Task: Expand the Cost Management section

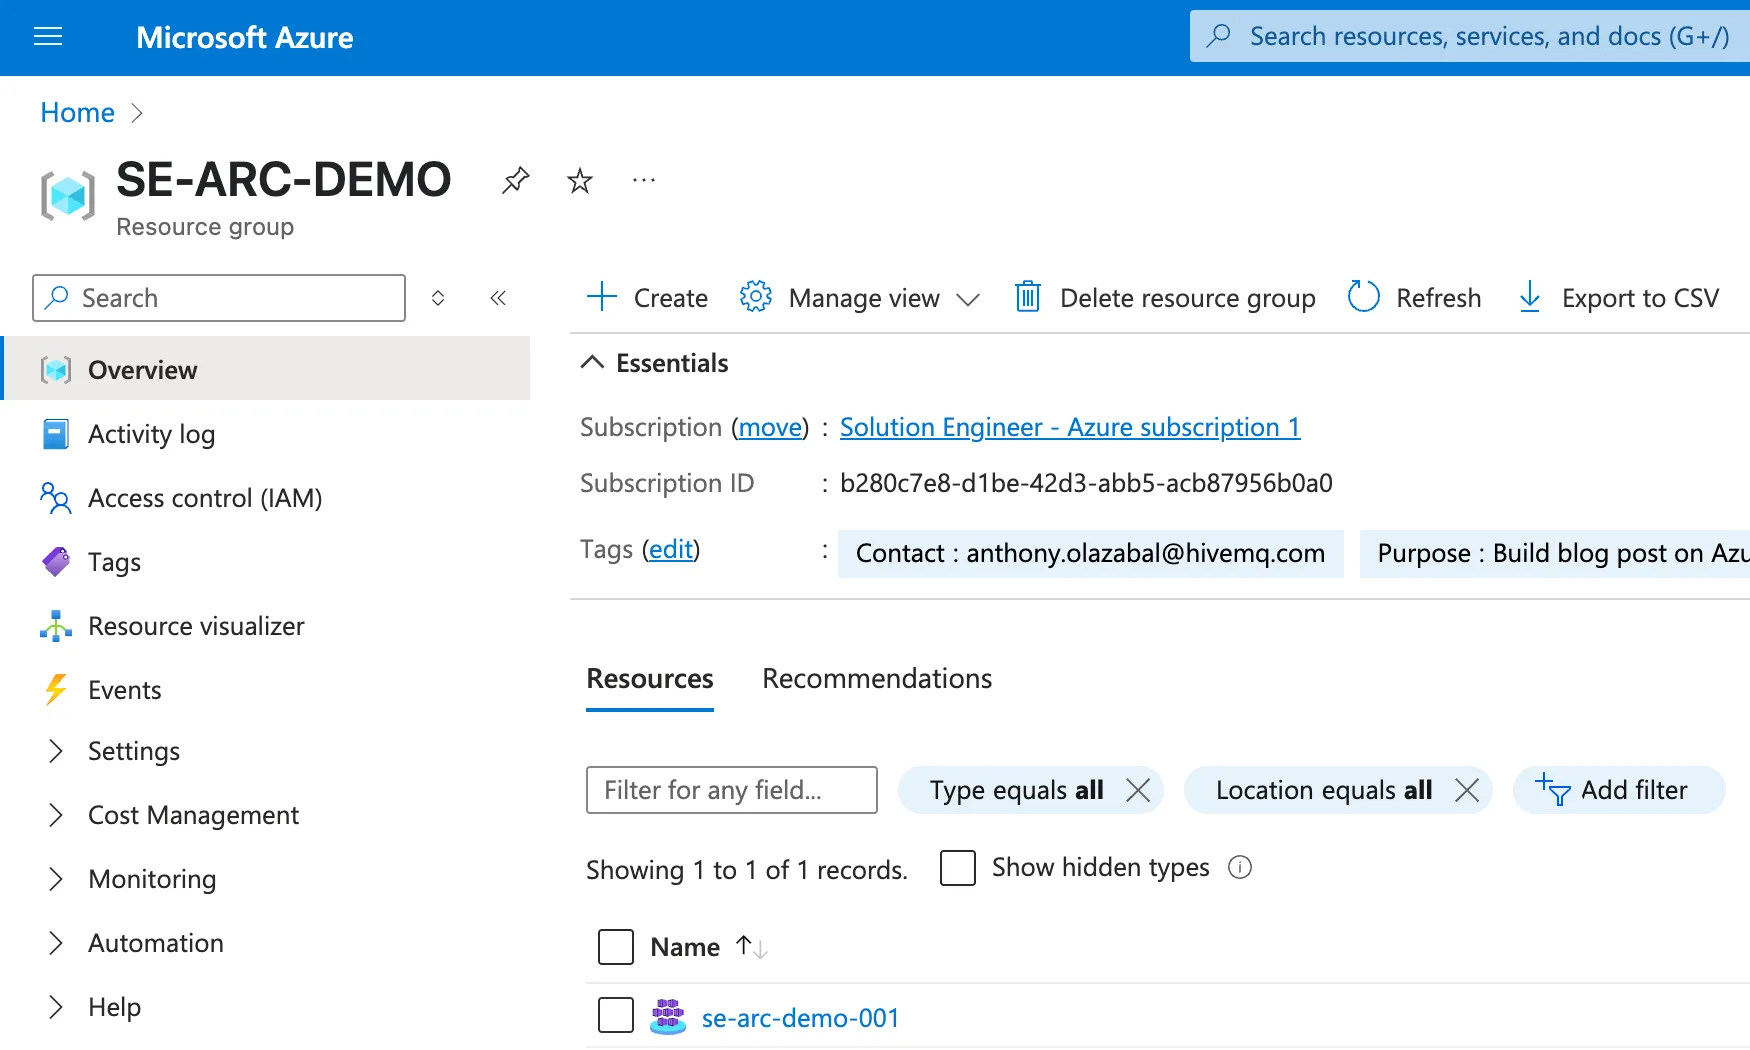Action: tap(56, 815)
